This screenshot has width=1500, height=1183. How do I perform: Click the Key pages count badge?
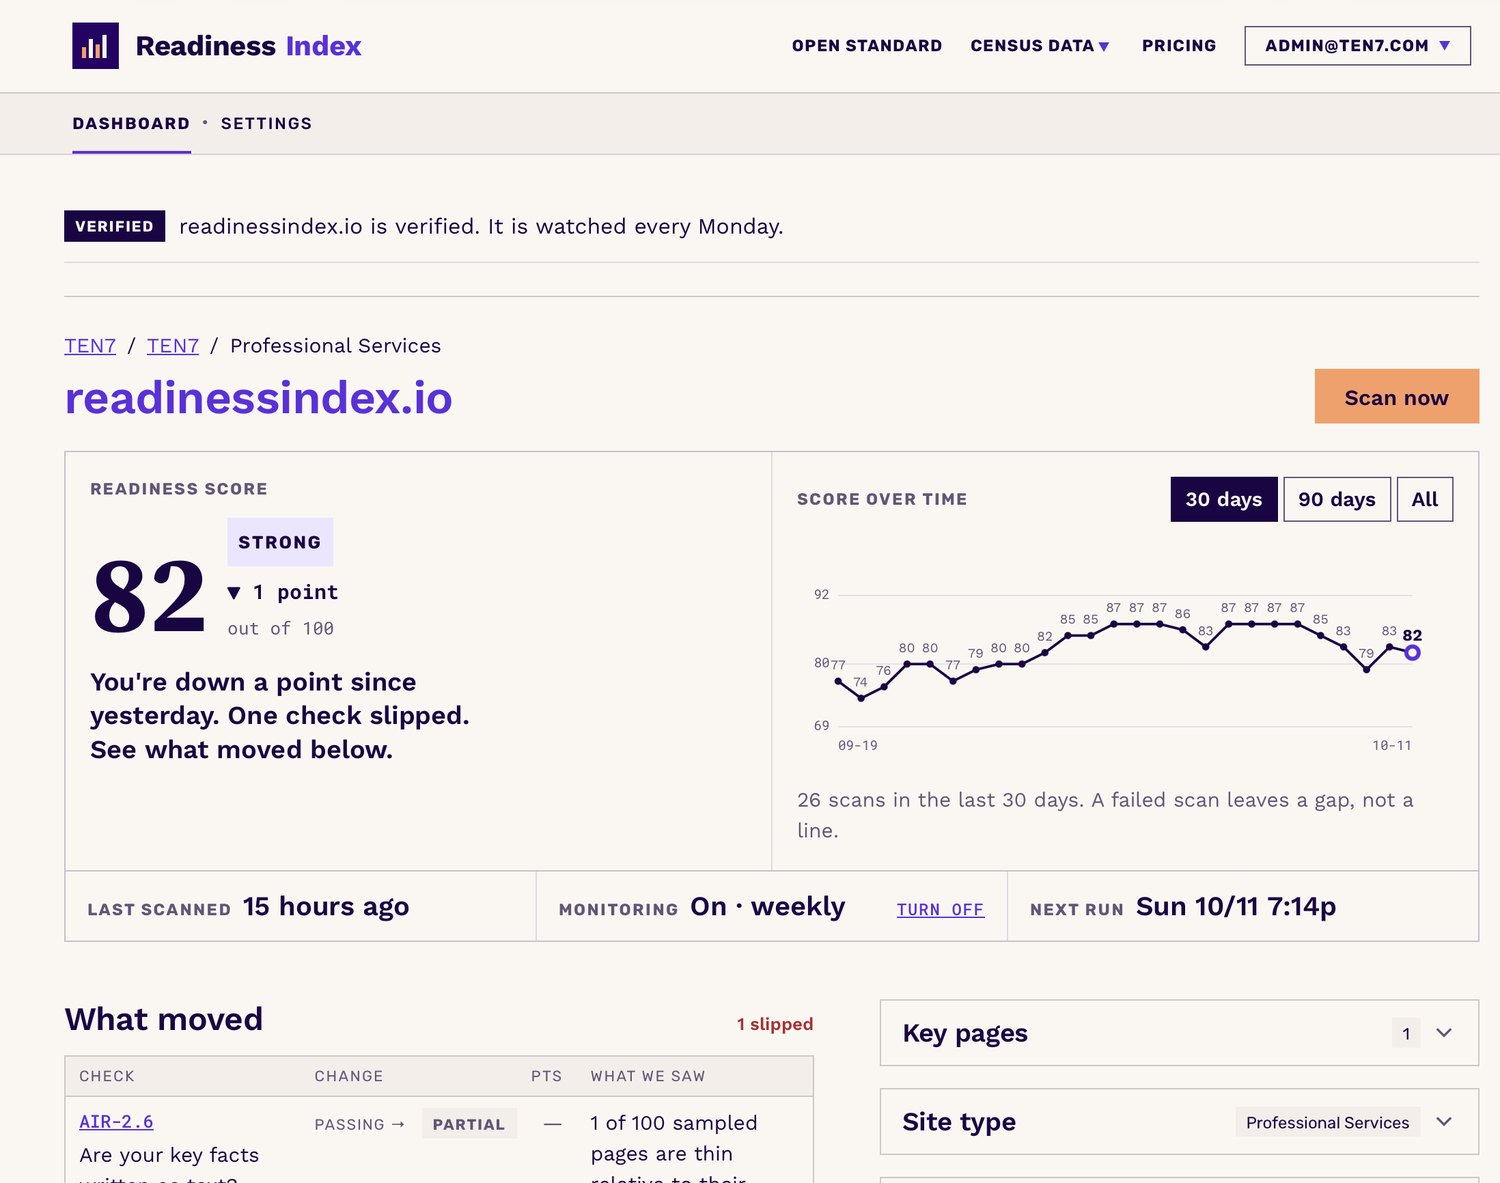coord(1406,1033)
